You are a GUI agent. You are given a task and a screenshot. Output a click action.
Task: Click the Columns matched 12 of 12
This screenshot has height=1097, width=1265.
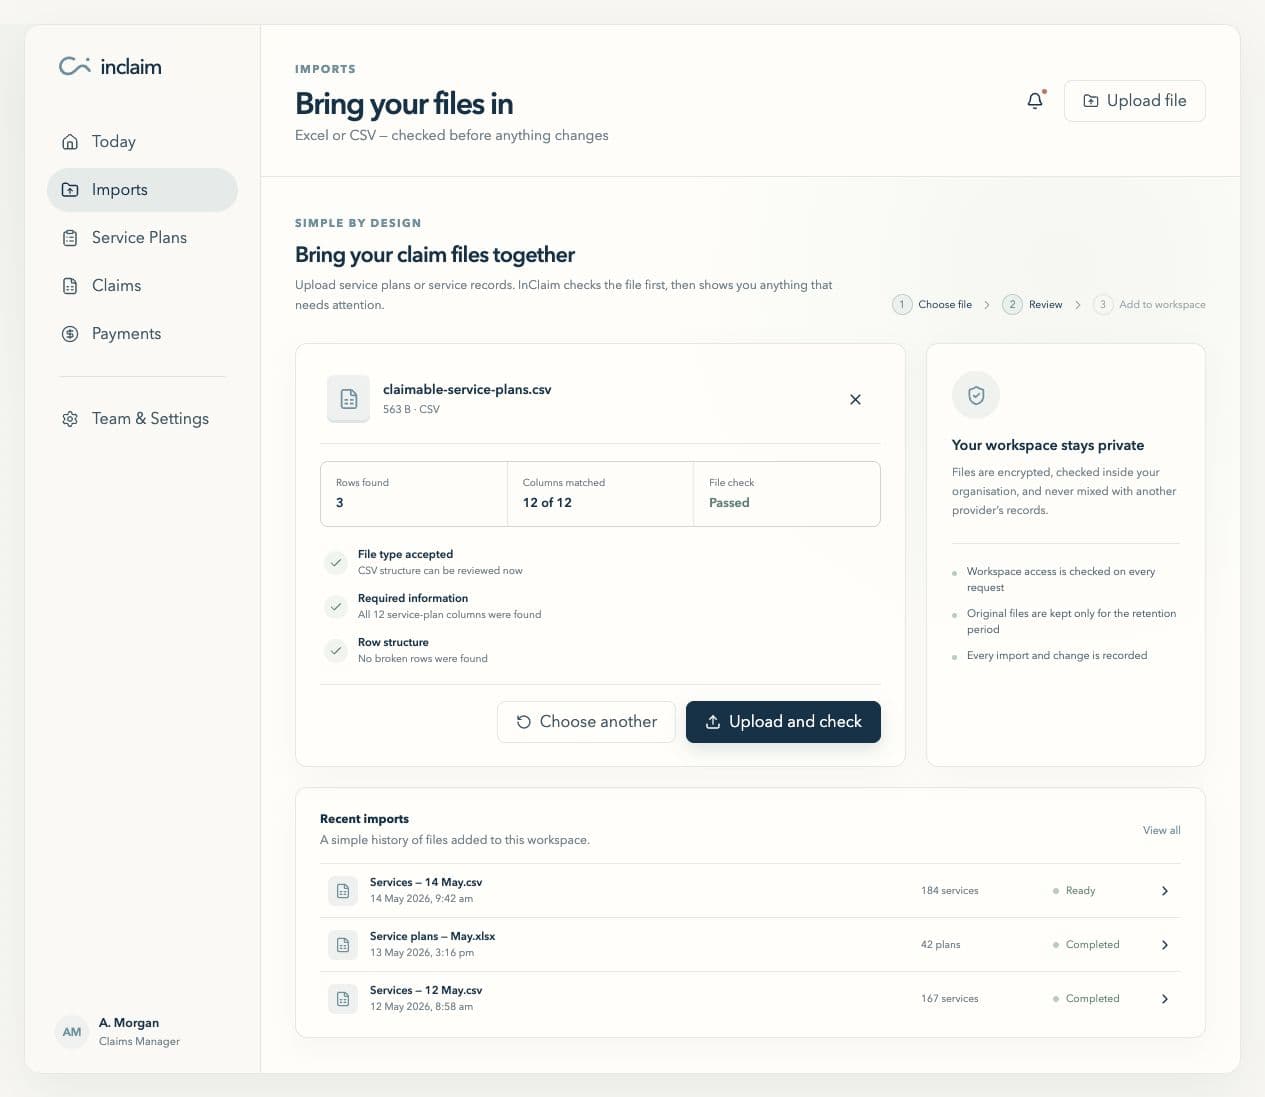click(547, 503)
